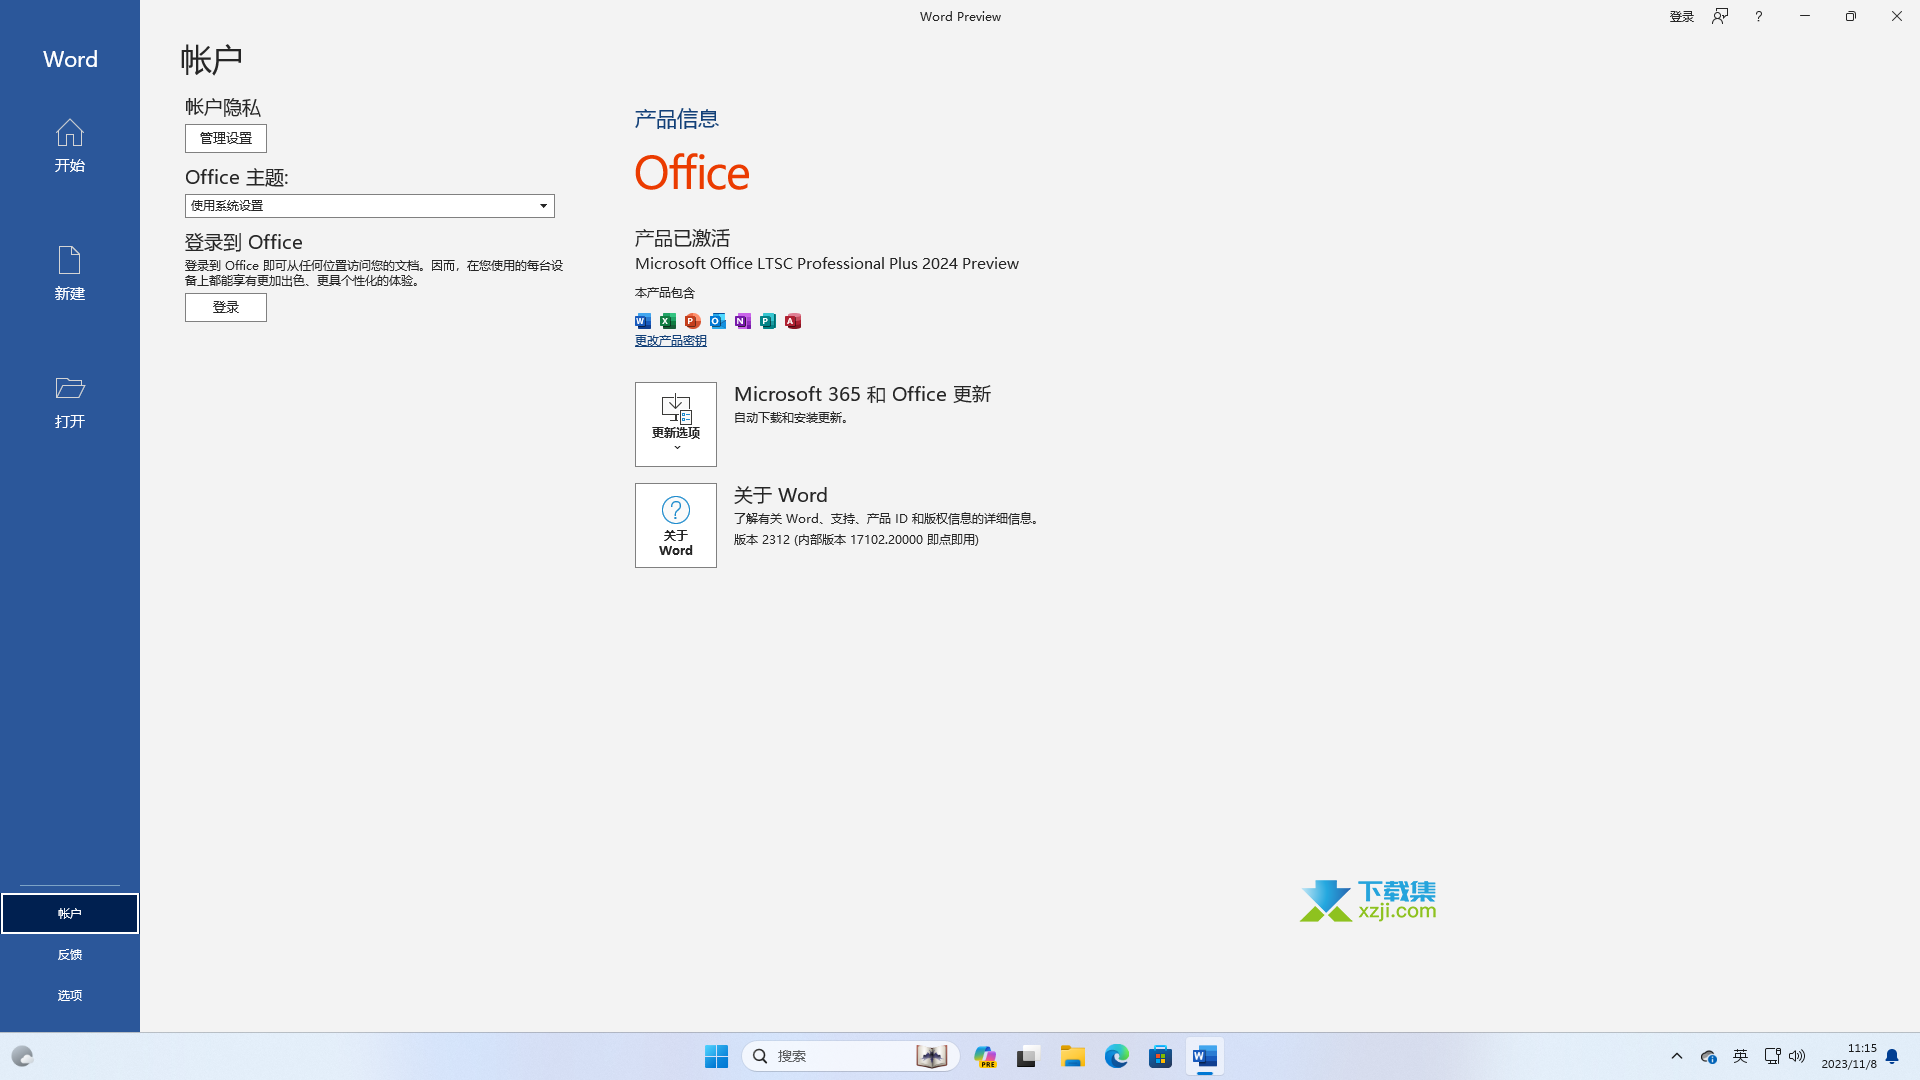Open Task View from the taskbar
Image resolution: width=1920 pixels, height=1080 pixels.
[x=1029, y=1056]
